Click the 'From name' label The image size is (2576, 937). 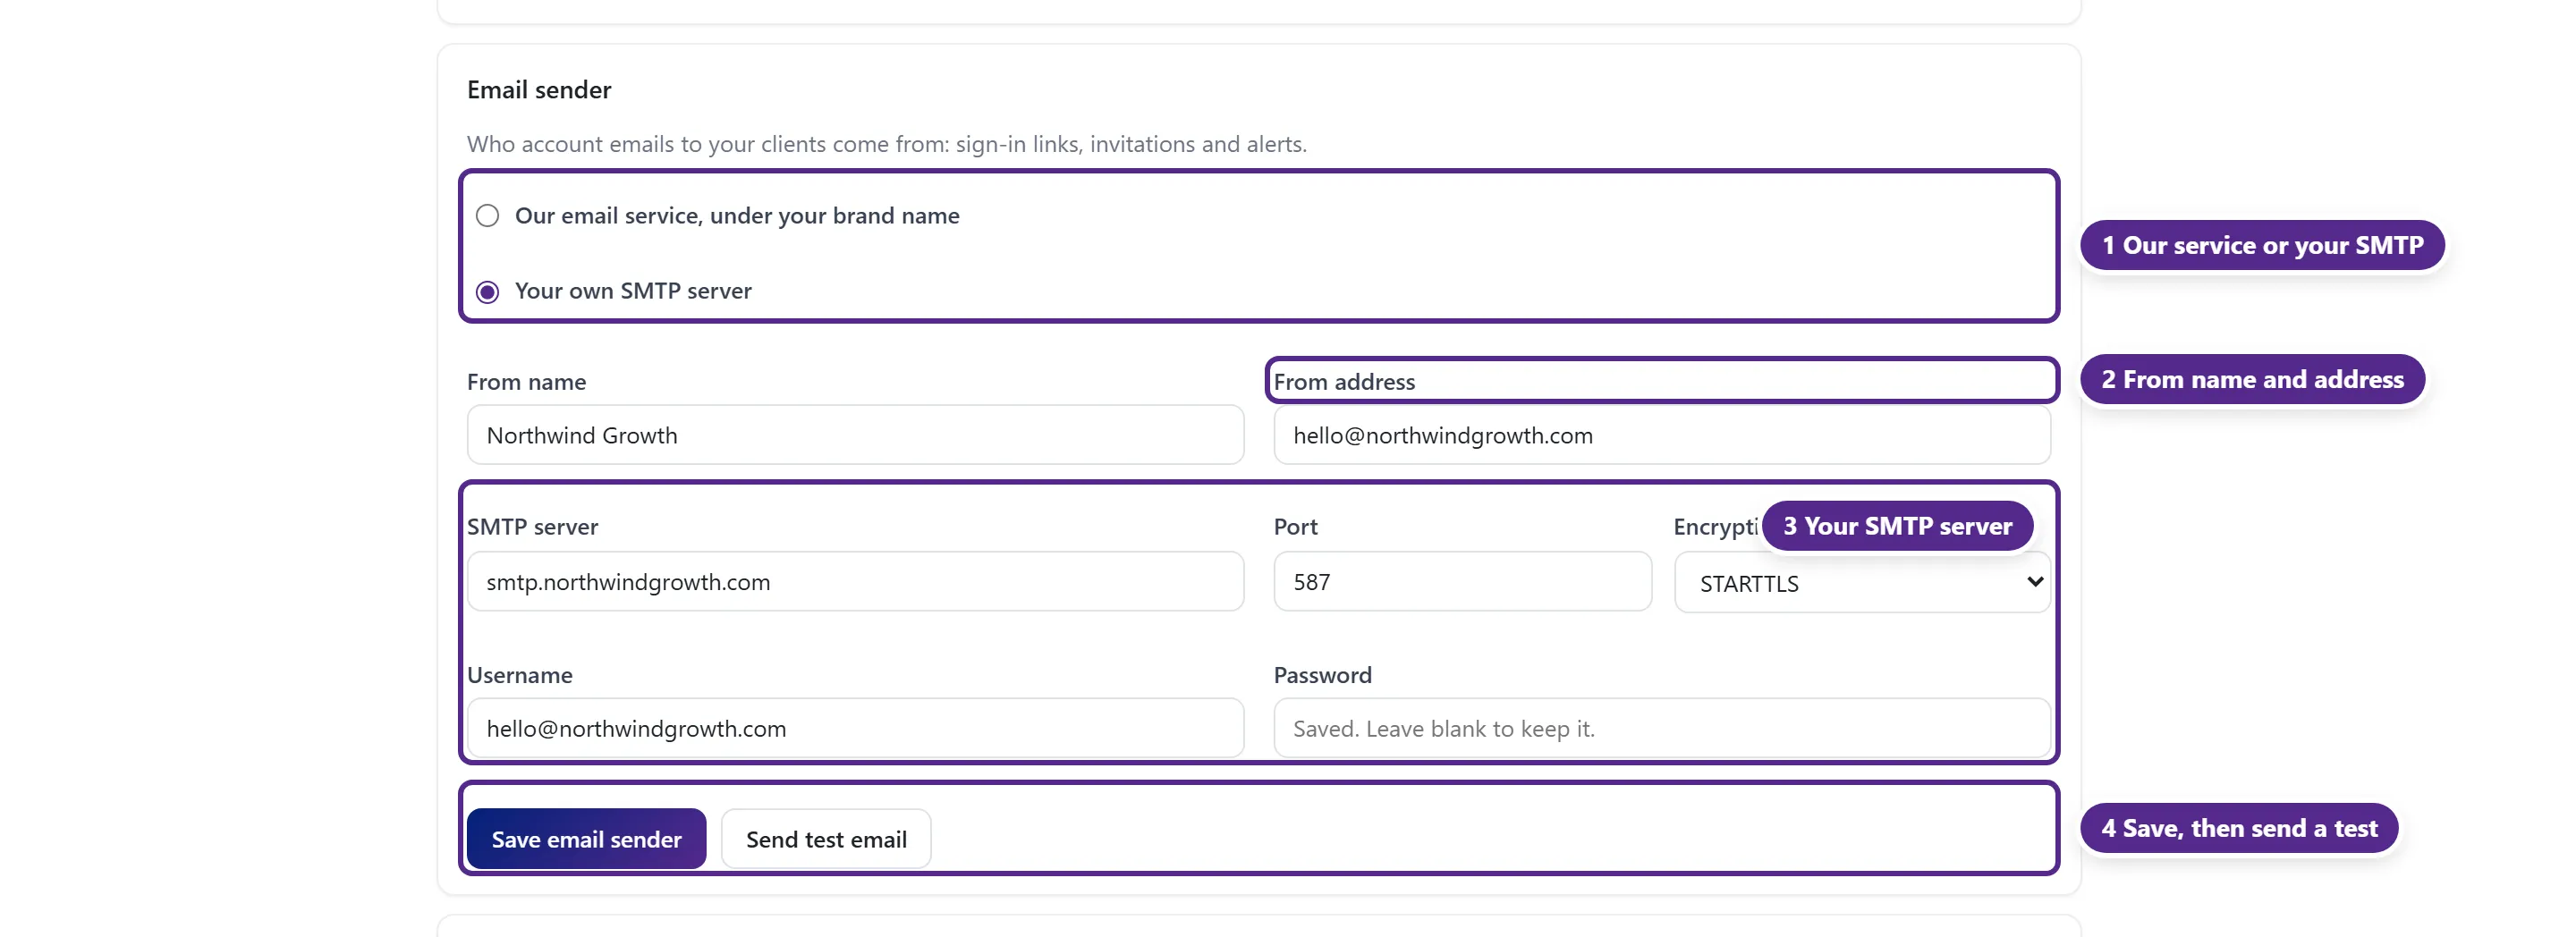coord(526,382)
